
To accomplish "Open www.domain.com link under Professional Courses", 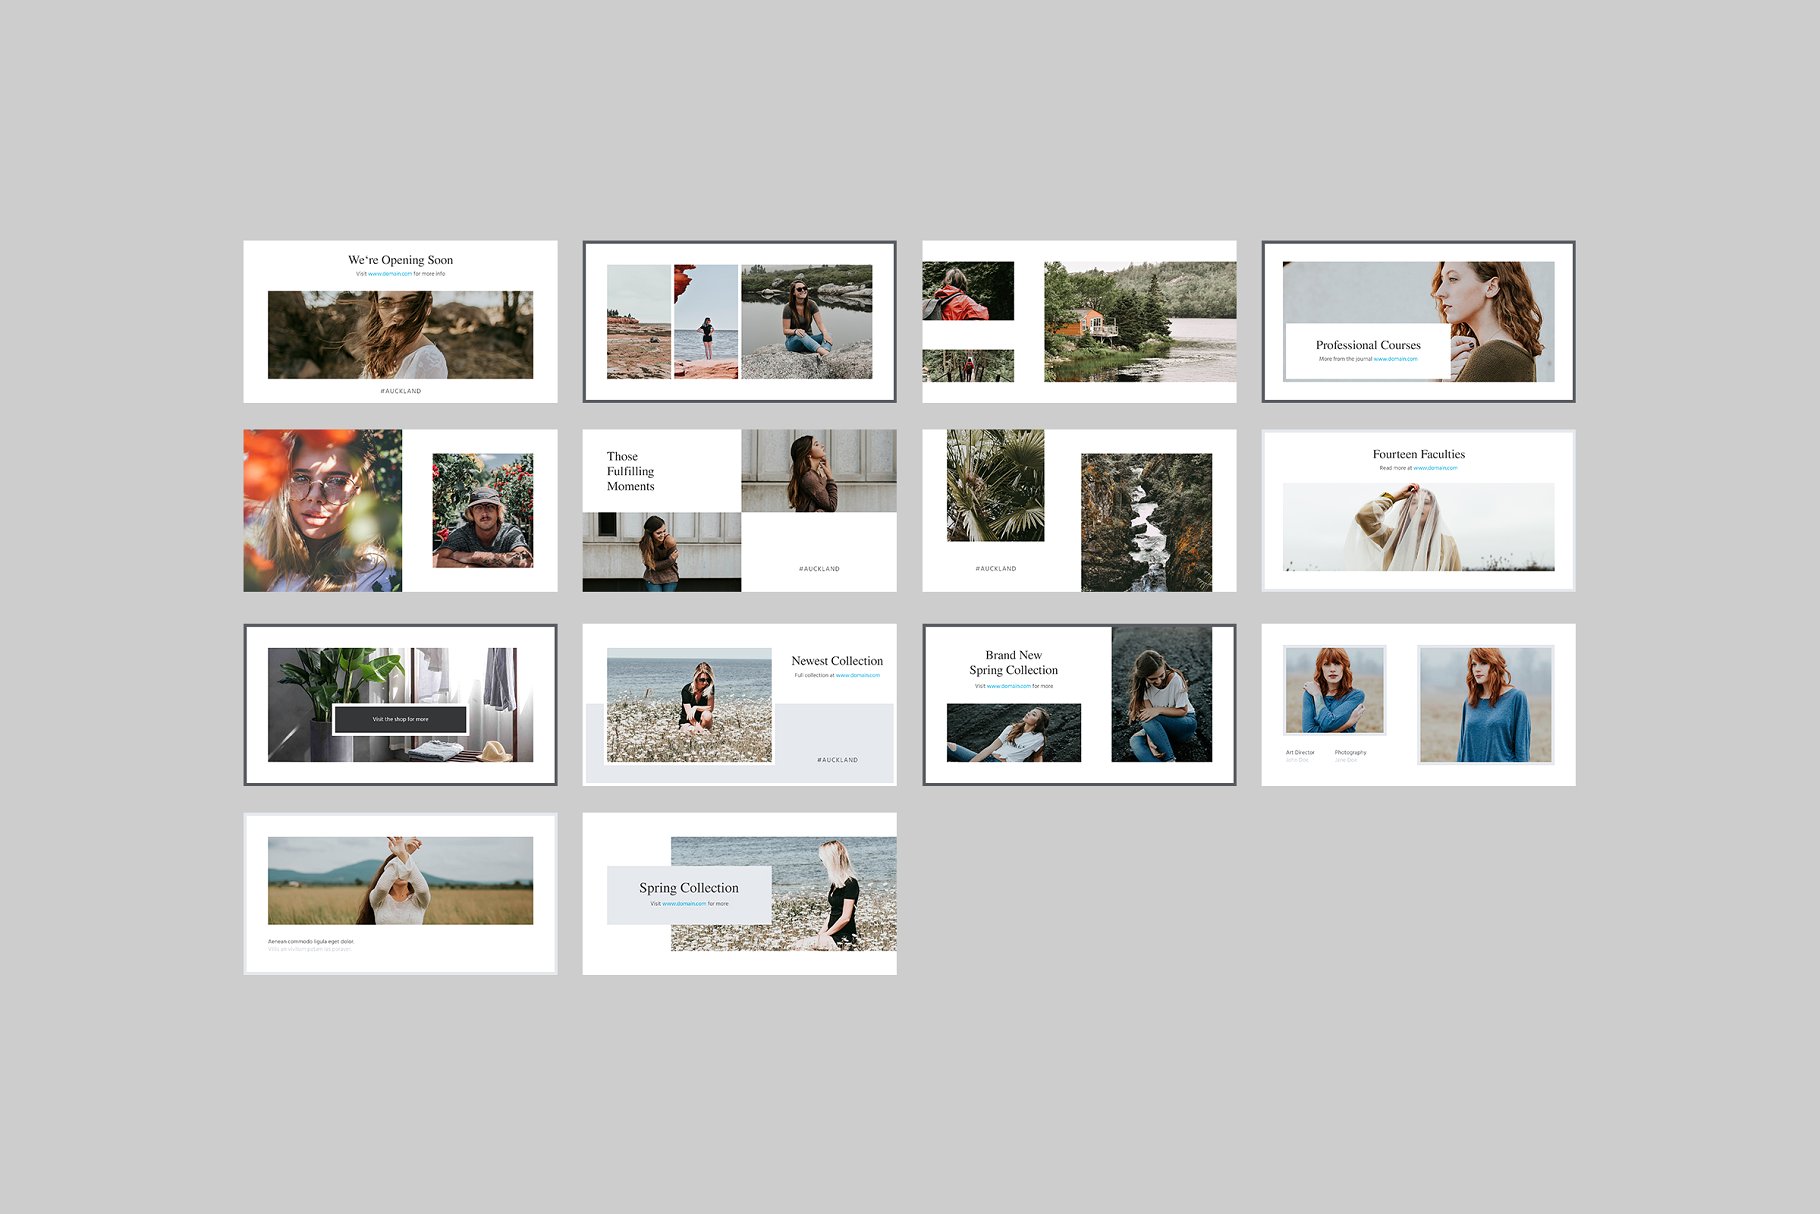I will click(x=1395, y=359).
